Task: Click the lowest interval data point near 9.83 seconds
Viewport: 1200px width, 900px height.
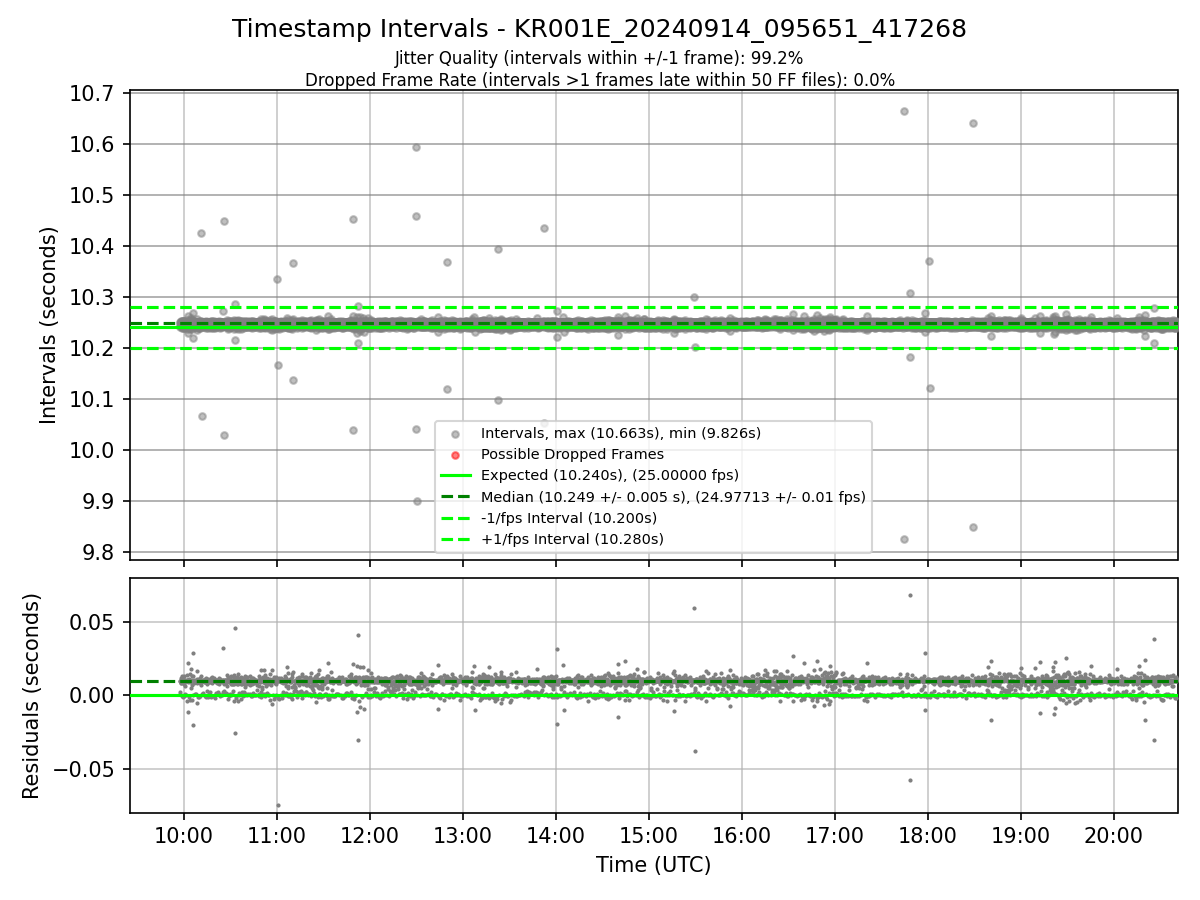Action: 904,539
